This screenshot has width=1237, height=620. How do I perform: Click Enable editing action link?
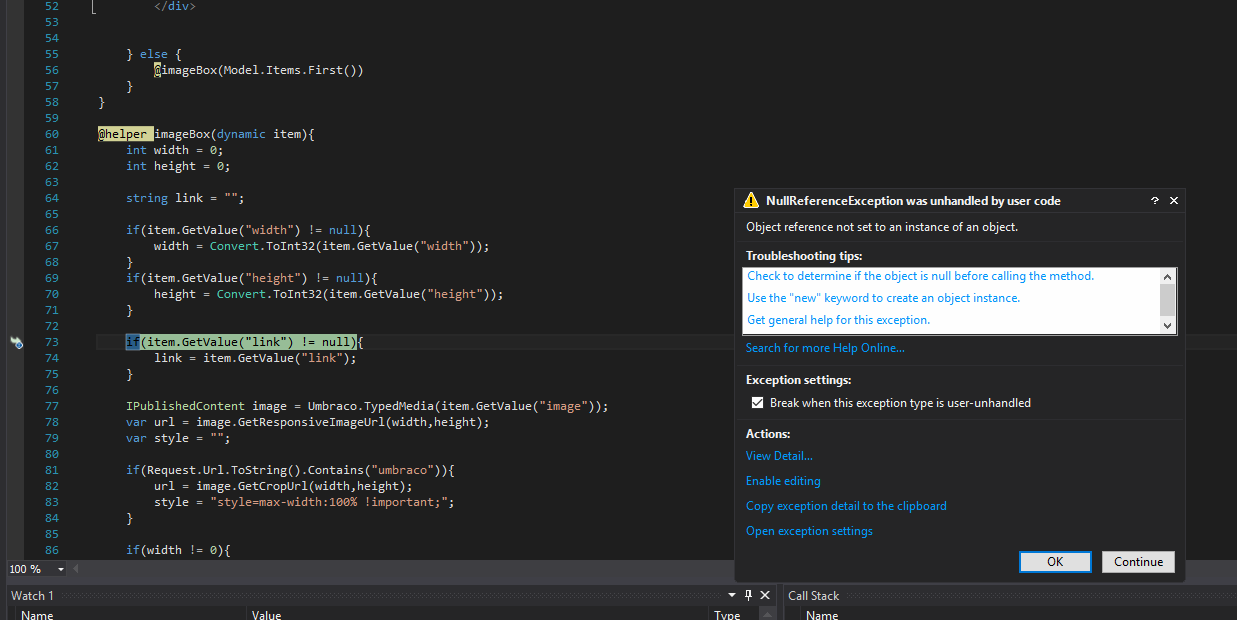(783, 481)
